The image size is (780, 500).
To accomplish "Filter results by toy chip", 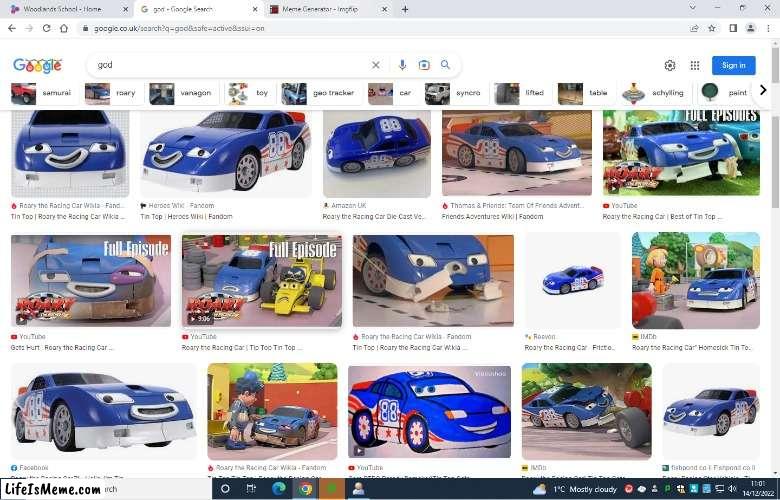I will pyautogui.click(x=249, y=93).
